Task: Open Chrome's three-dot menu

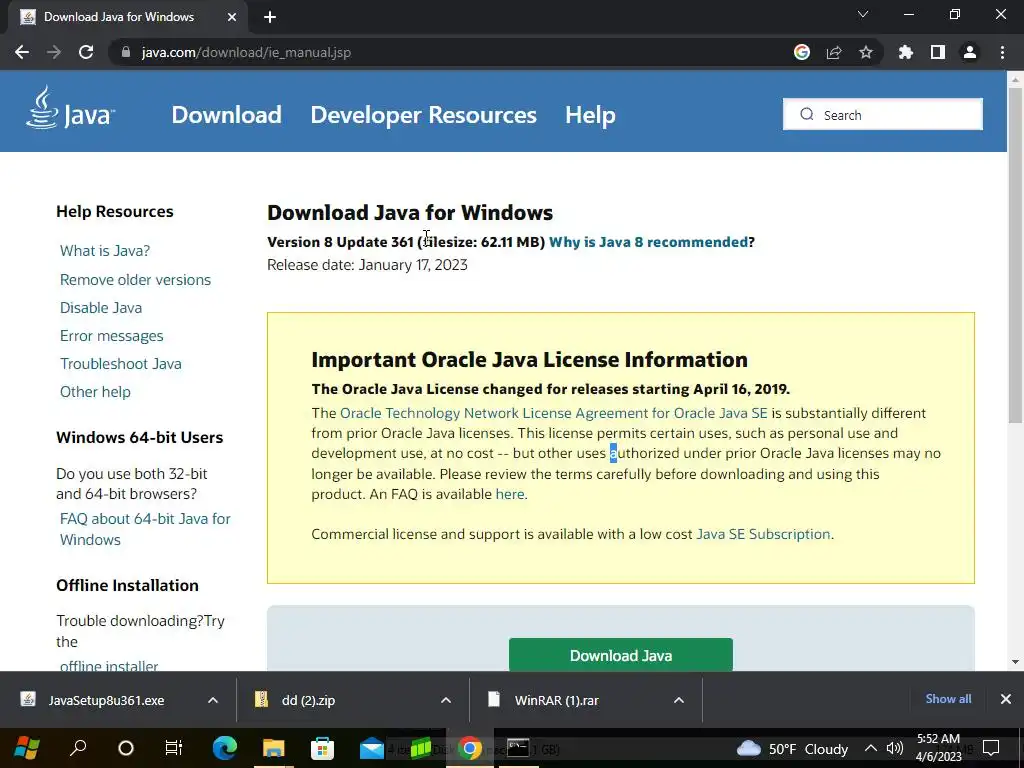Action: [1002, 52]
